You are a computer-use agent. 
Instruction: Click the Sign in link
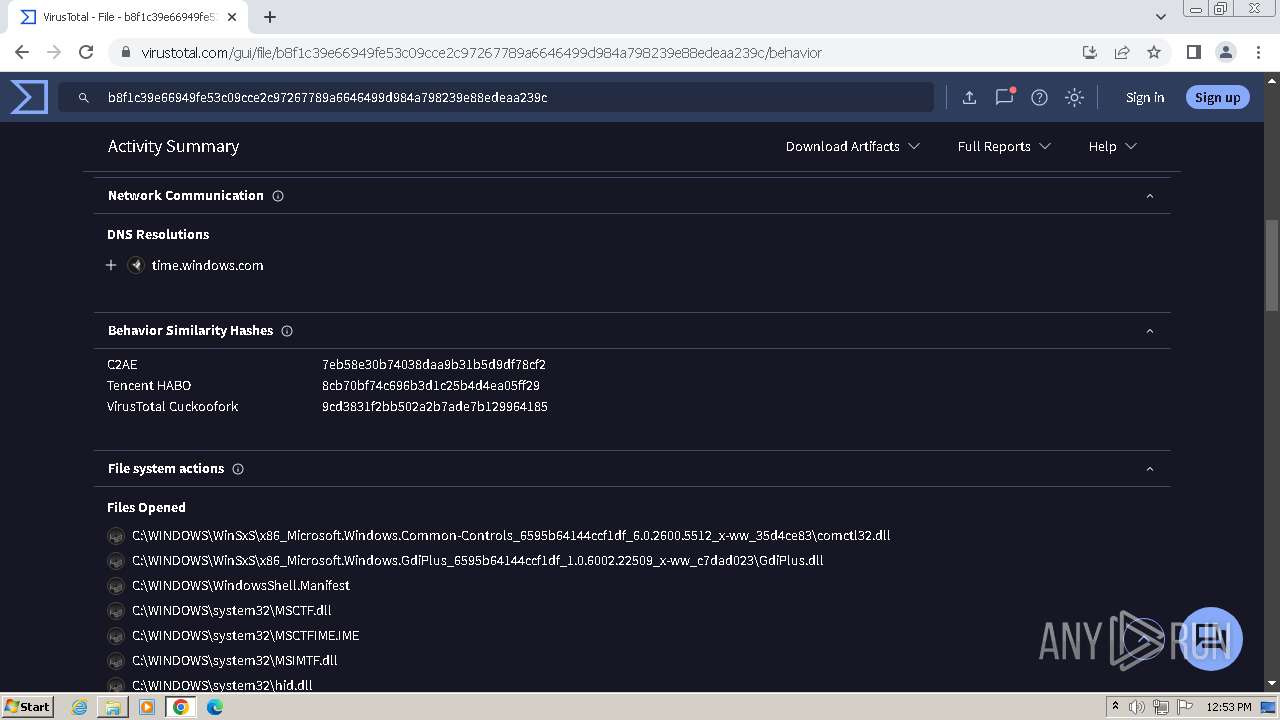[x=1145, y=98]
